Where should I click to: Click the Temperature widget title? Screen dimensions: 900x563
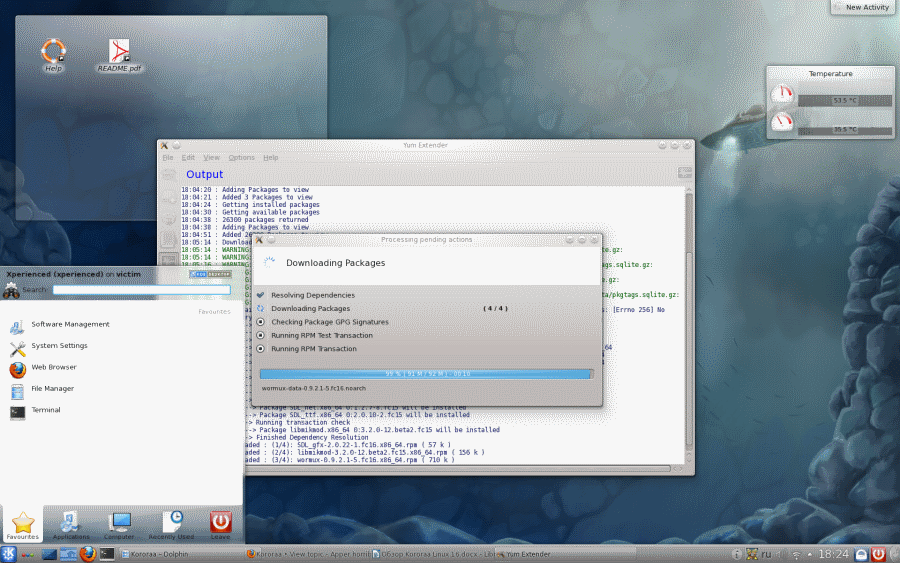[x=831, y=73]
